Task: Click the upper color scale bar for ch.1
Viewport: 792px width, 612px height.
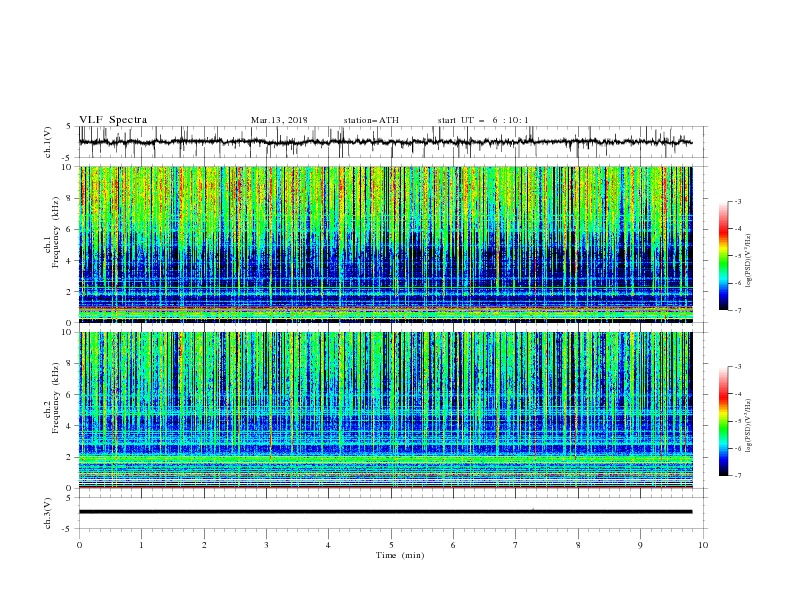Action: [724, 256]
